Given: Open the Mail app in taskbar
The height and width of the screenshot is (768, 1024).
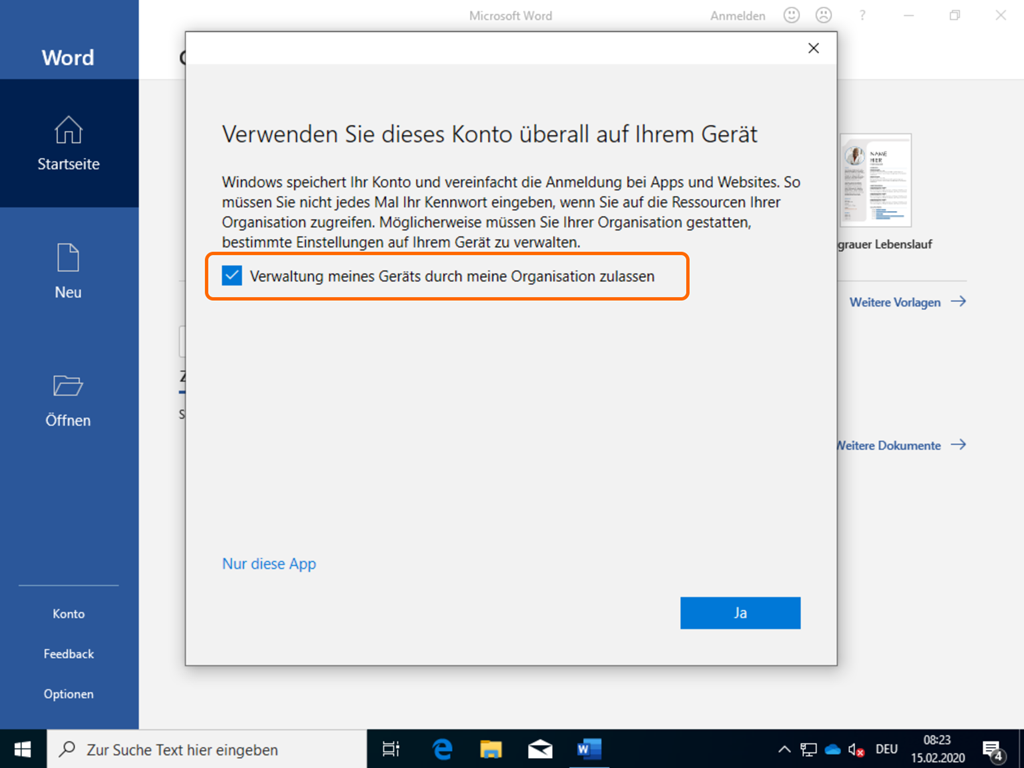Looking at the screenshot, I should click(540, 749).
